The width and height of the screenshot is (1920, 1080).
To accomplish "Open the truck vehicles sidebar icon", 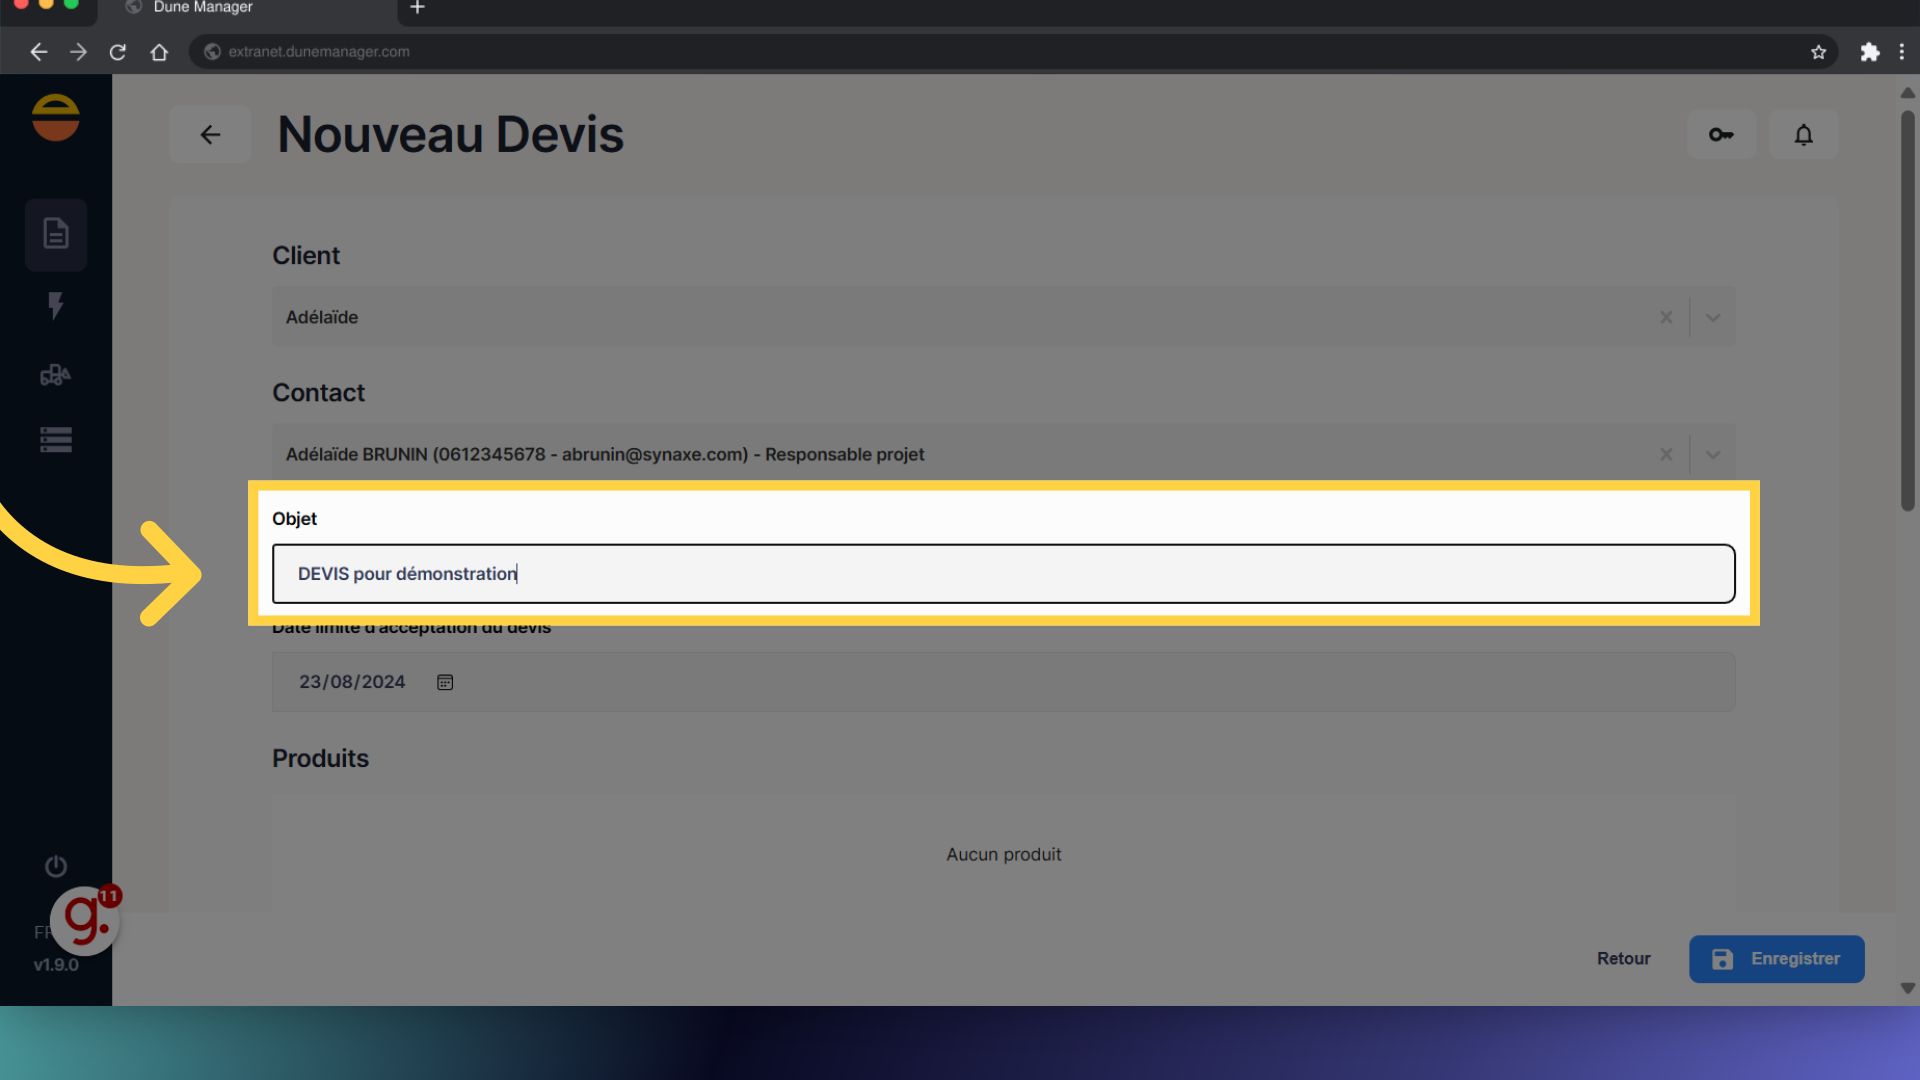I will [56, 375].
